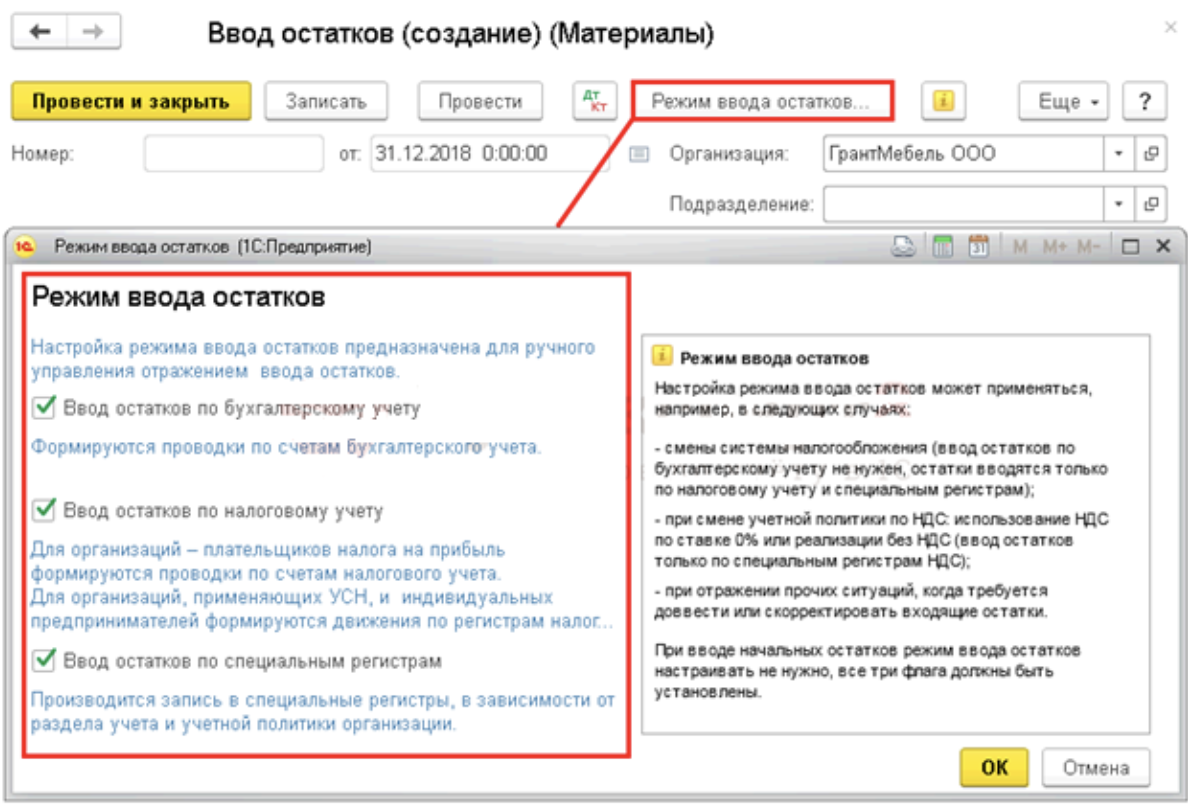Click the date picker icon near date field
The image size is (1188, 806).
click(x=640, y=154)
